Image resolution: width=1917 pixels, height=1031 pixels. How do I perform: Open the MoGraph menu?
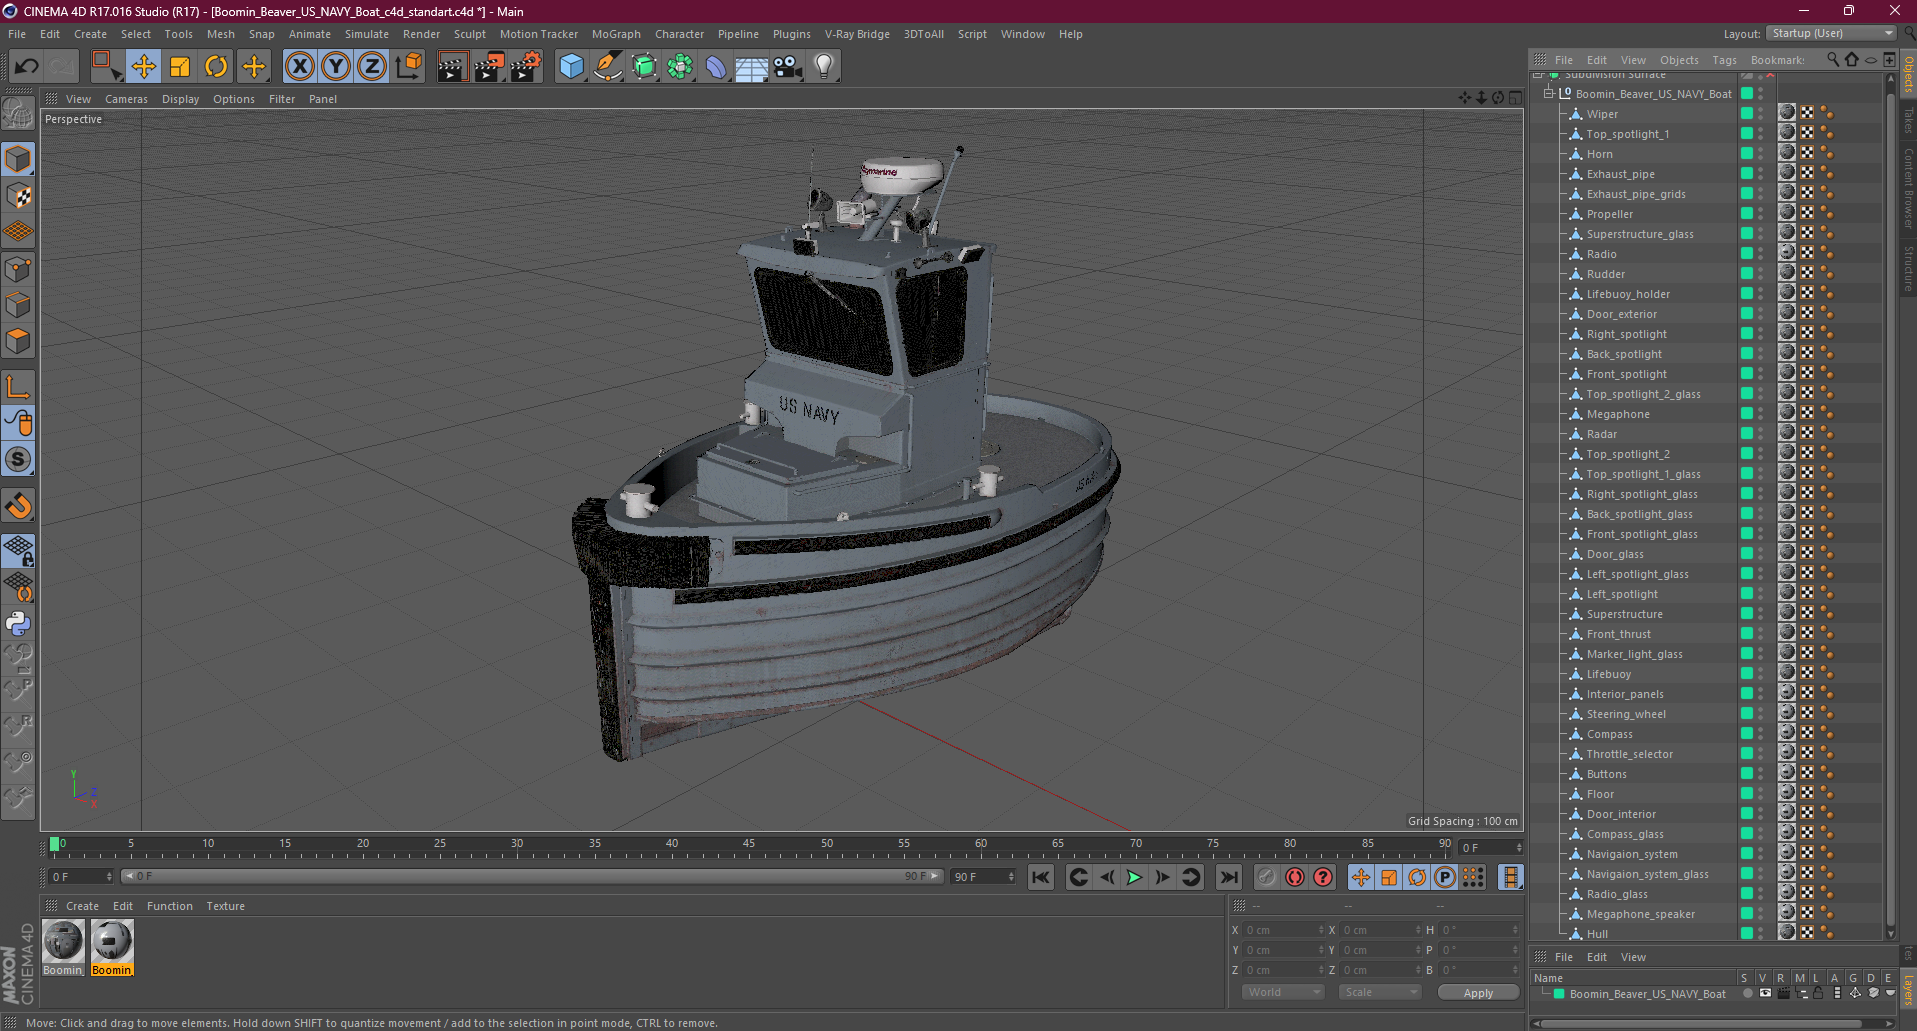coord(616,34)
